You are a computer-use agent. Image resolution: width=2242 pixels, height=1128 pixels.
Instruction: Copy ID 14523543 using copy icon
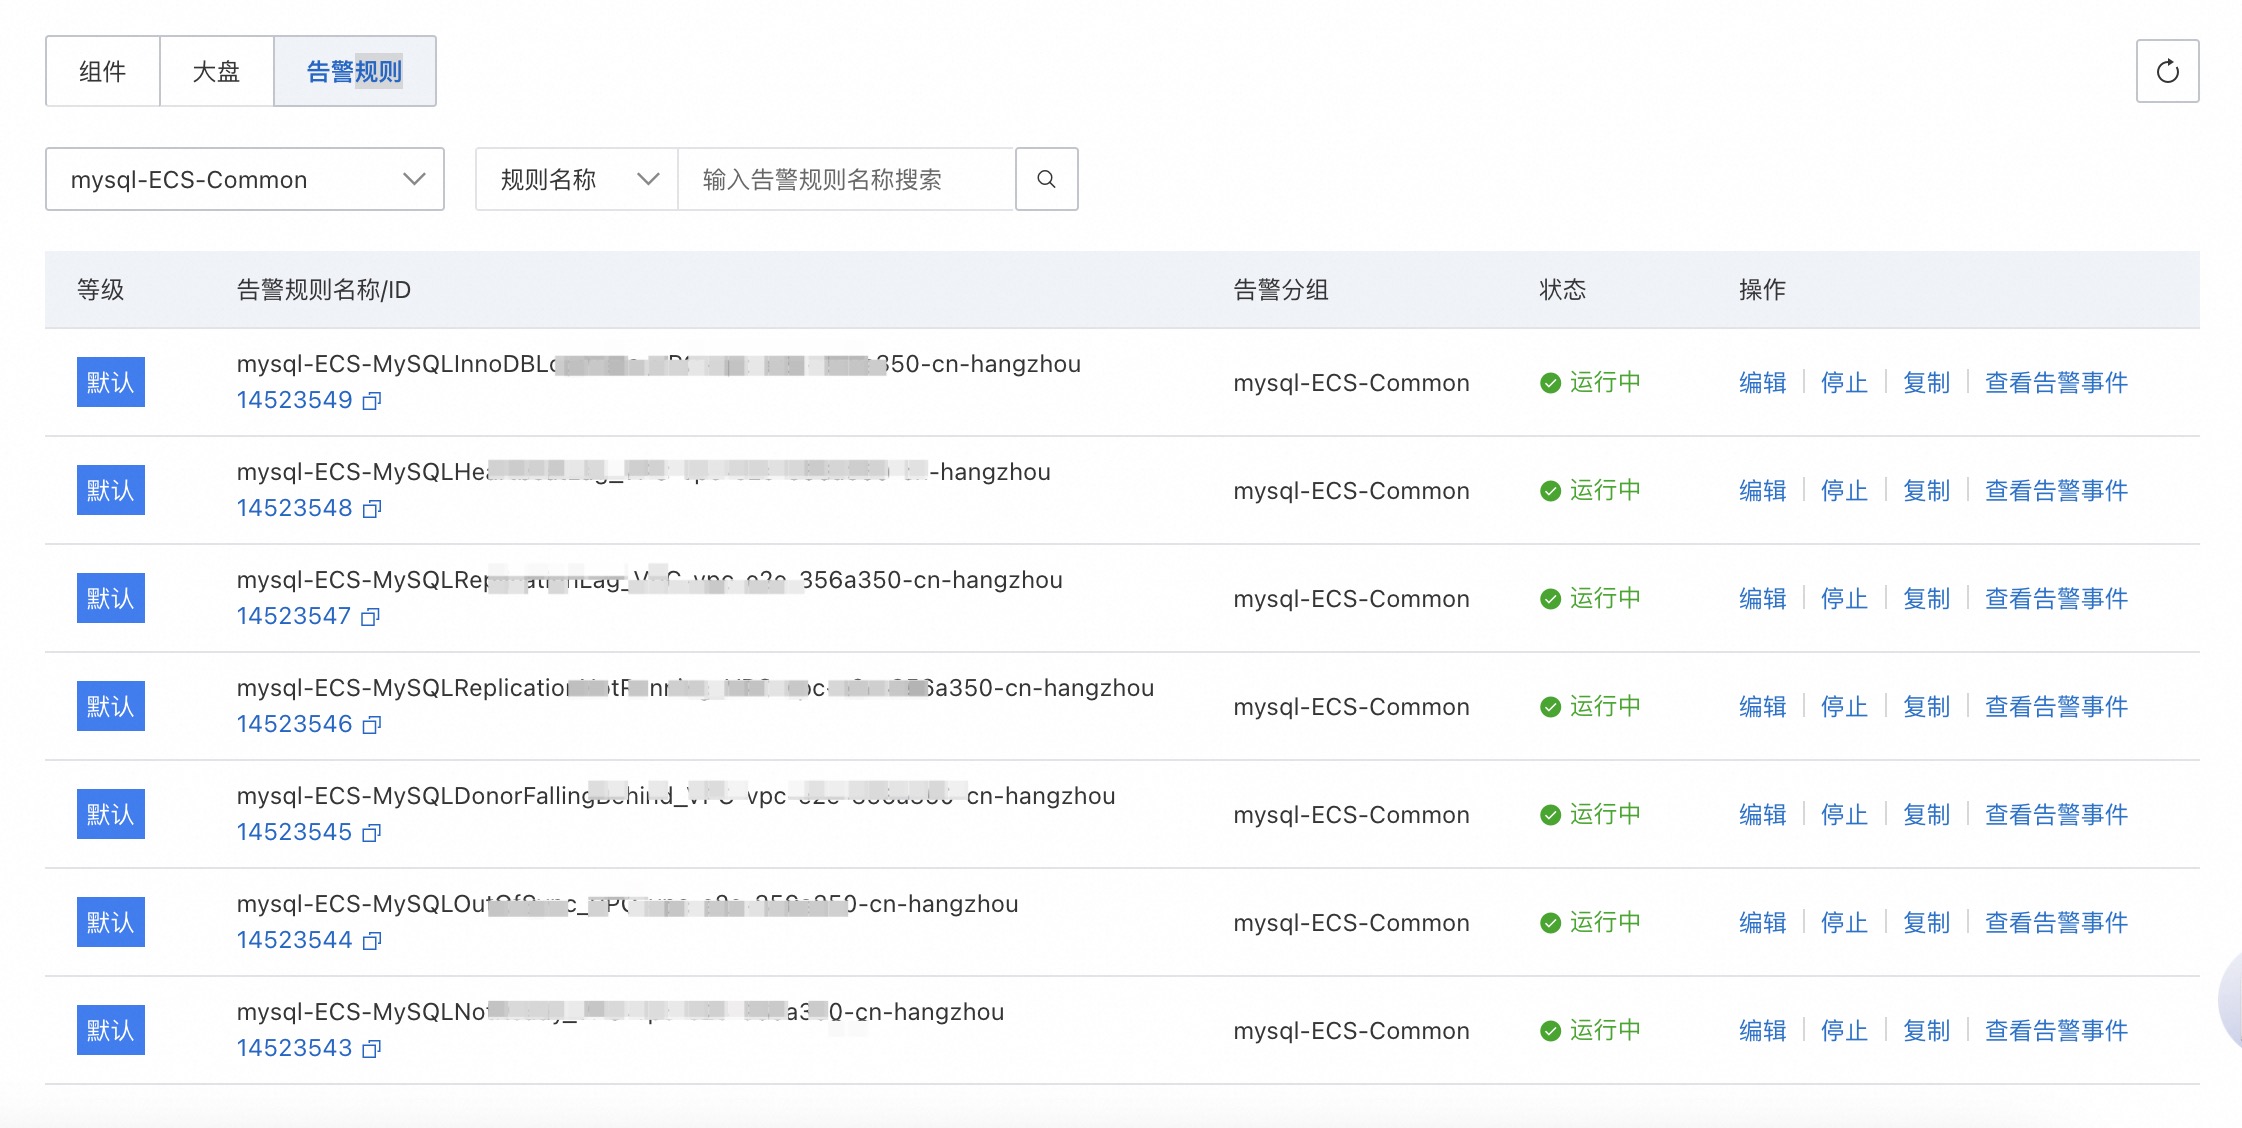point(372,1049)
